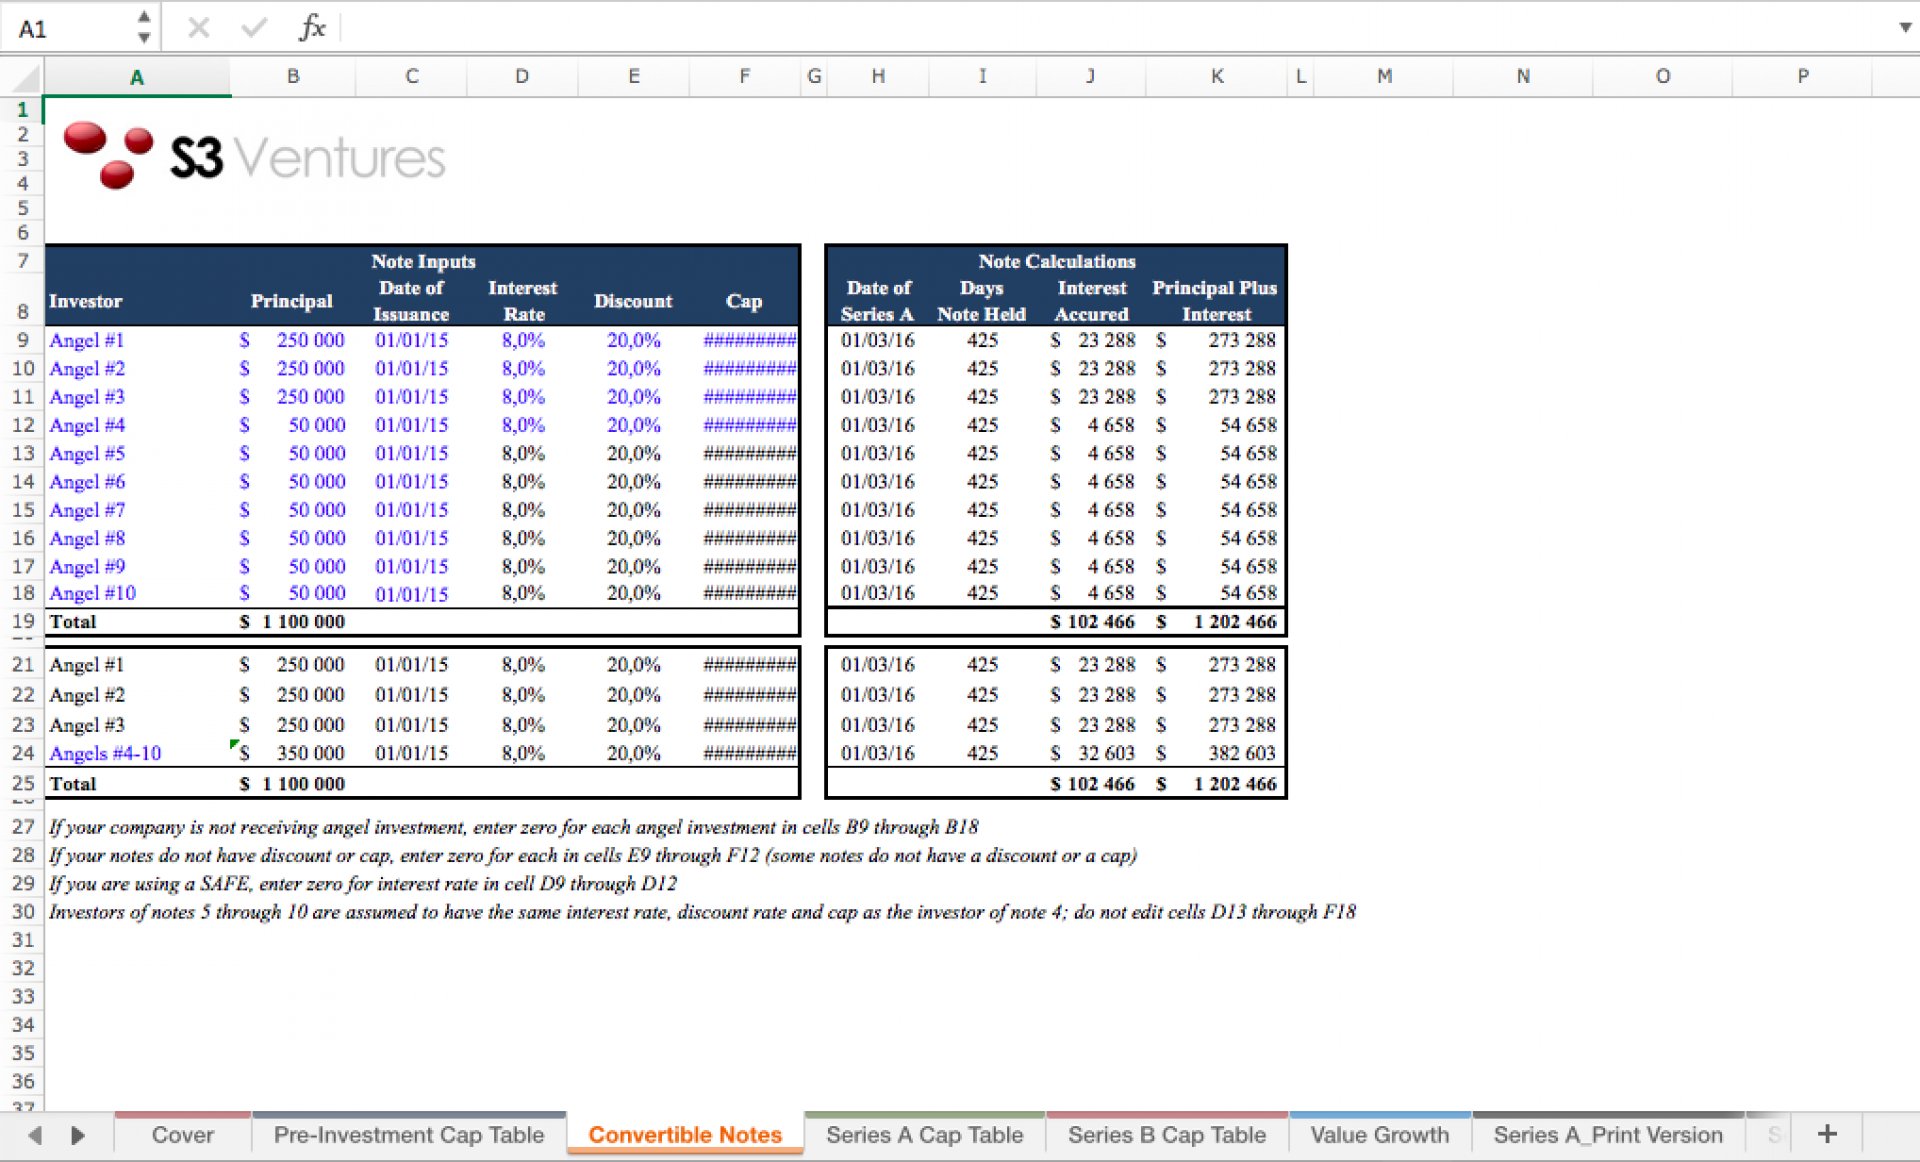Click the 1 202 466 total in row 25
Image resolution: width=1920 pixels, height=1162 pixels.
click(1216, 784)
